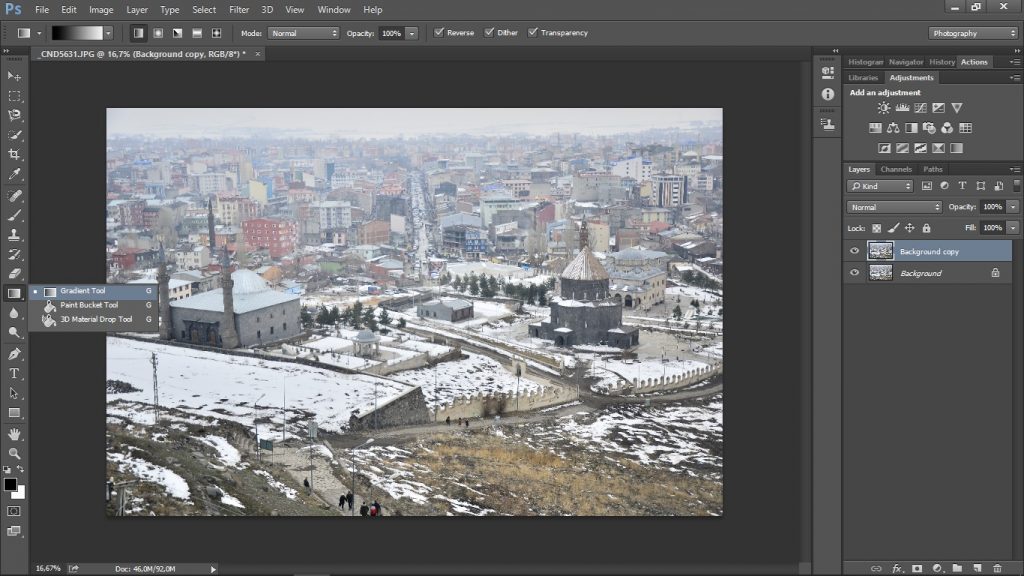Image resolution: width=1024 pixels, height=576 pixels.
Task: Pick 3D Material Drop Tool
Action: [x=95, y=319]
